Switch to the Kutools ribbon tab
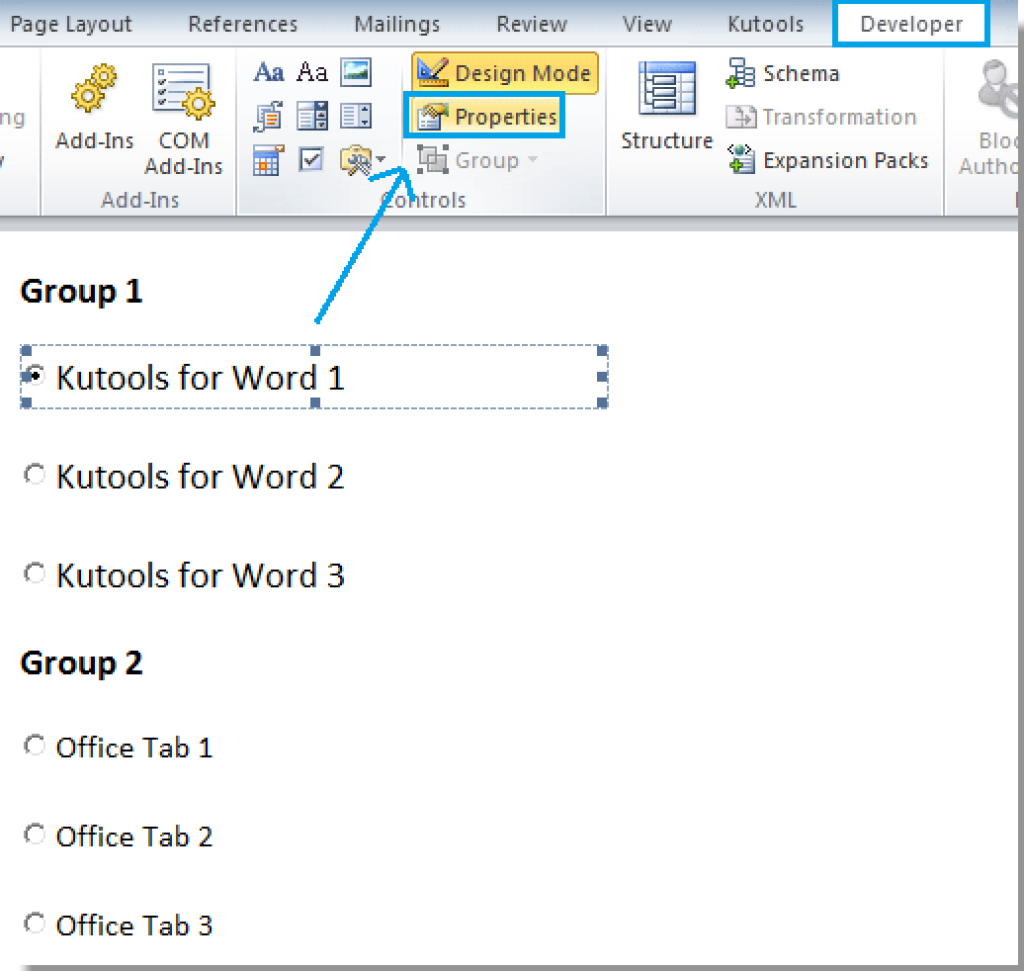 (x=765, y=23)
